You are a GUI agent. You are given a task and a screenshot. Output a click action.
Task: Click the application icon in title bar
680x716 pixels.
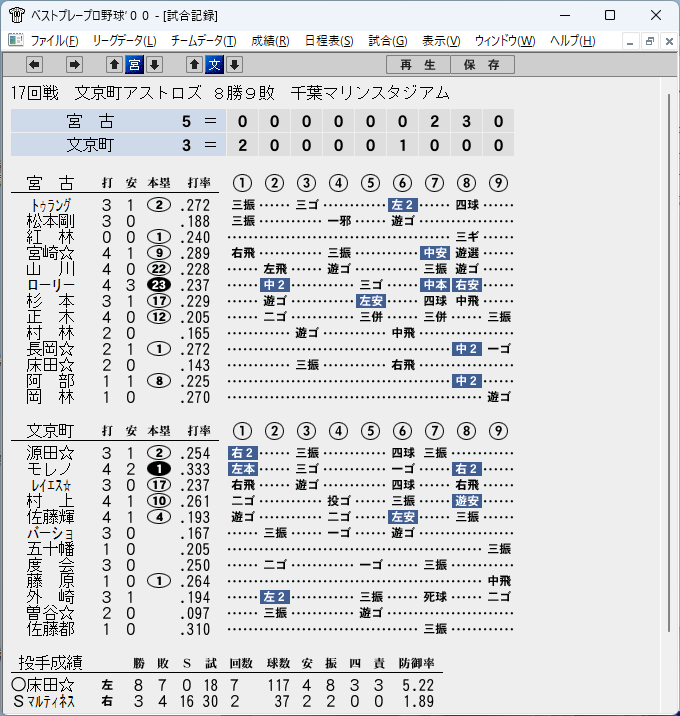(x=16, y=15)
